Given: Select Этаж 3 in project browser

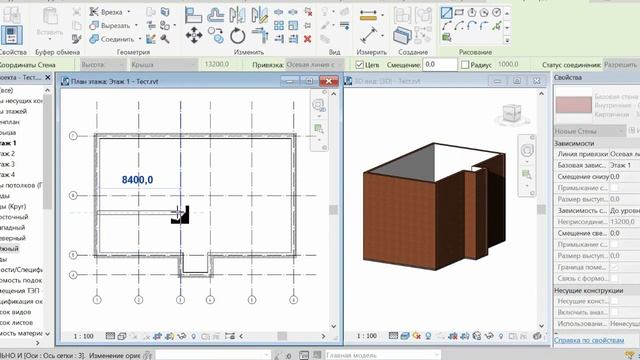Looking at the screenshot, I should [8, 164].
